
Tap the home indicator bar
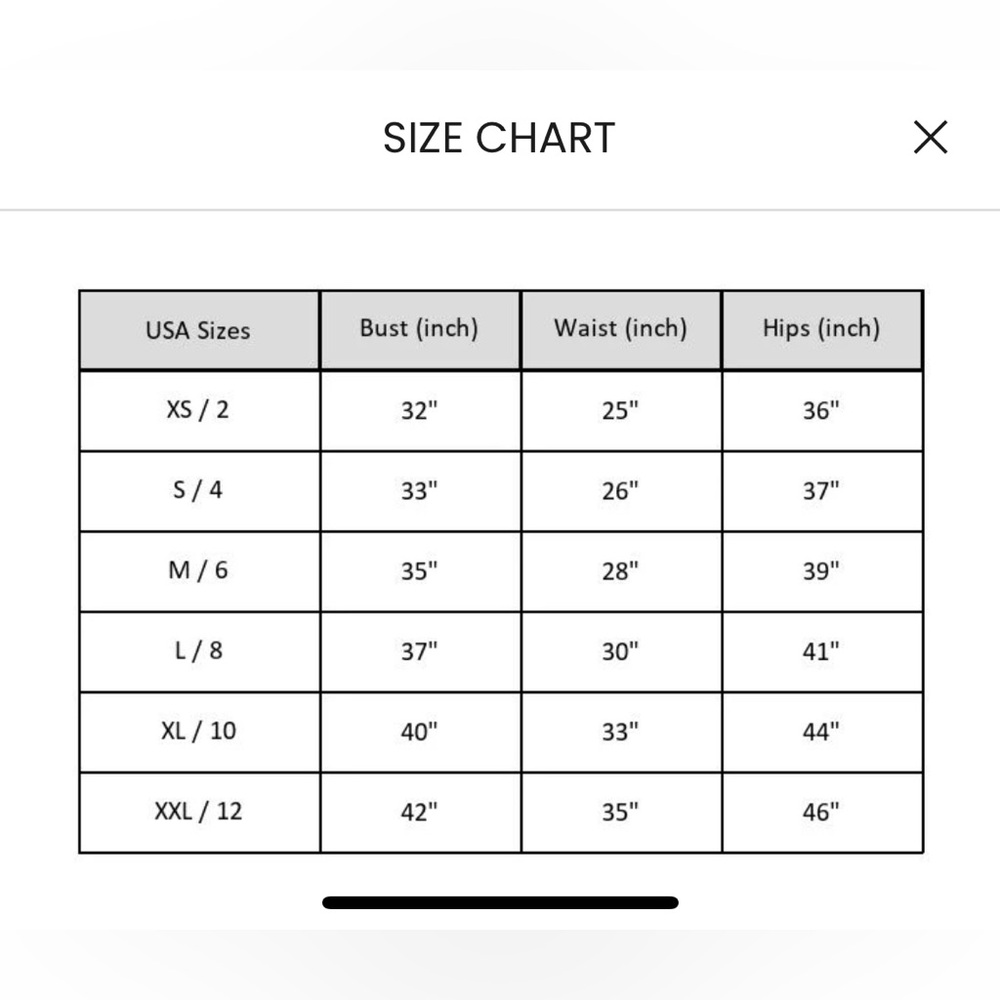(500, 902)
